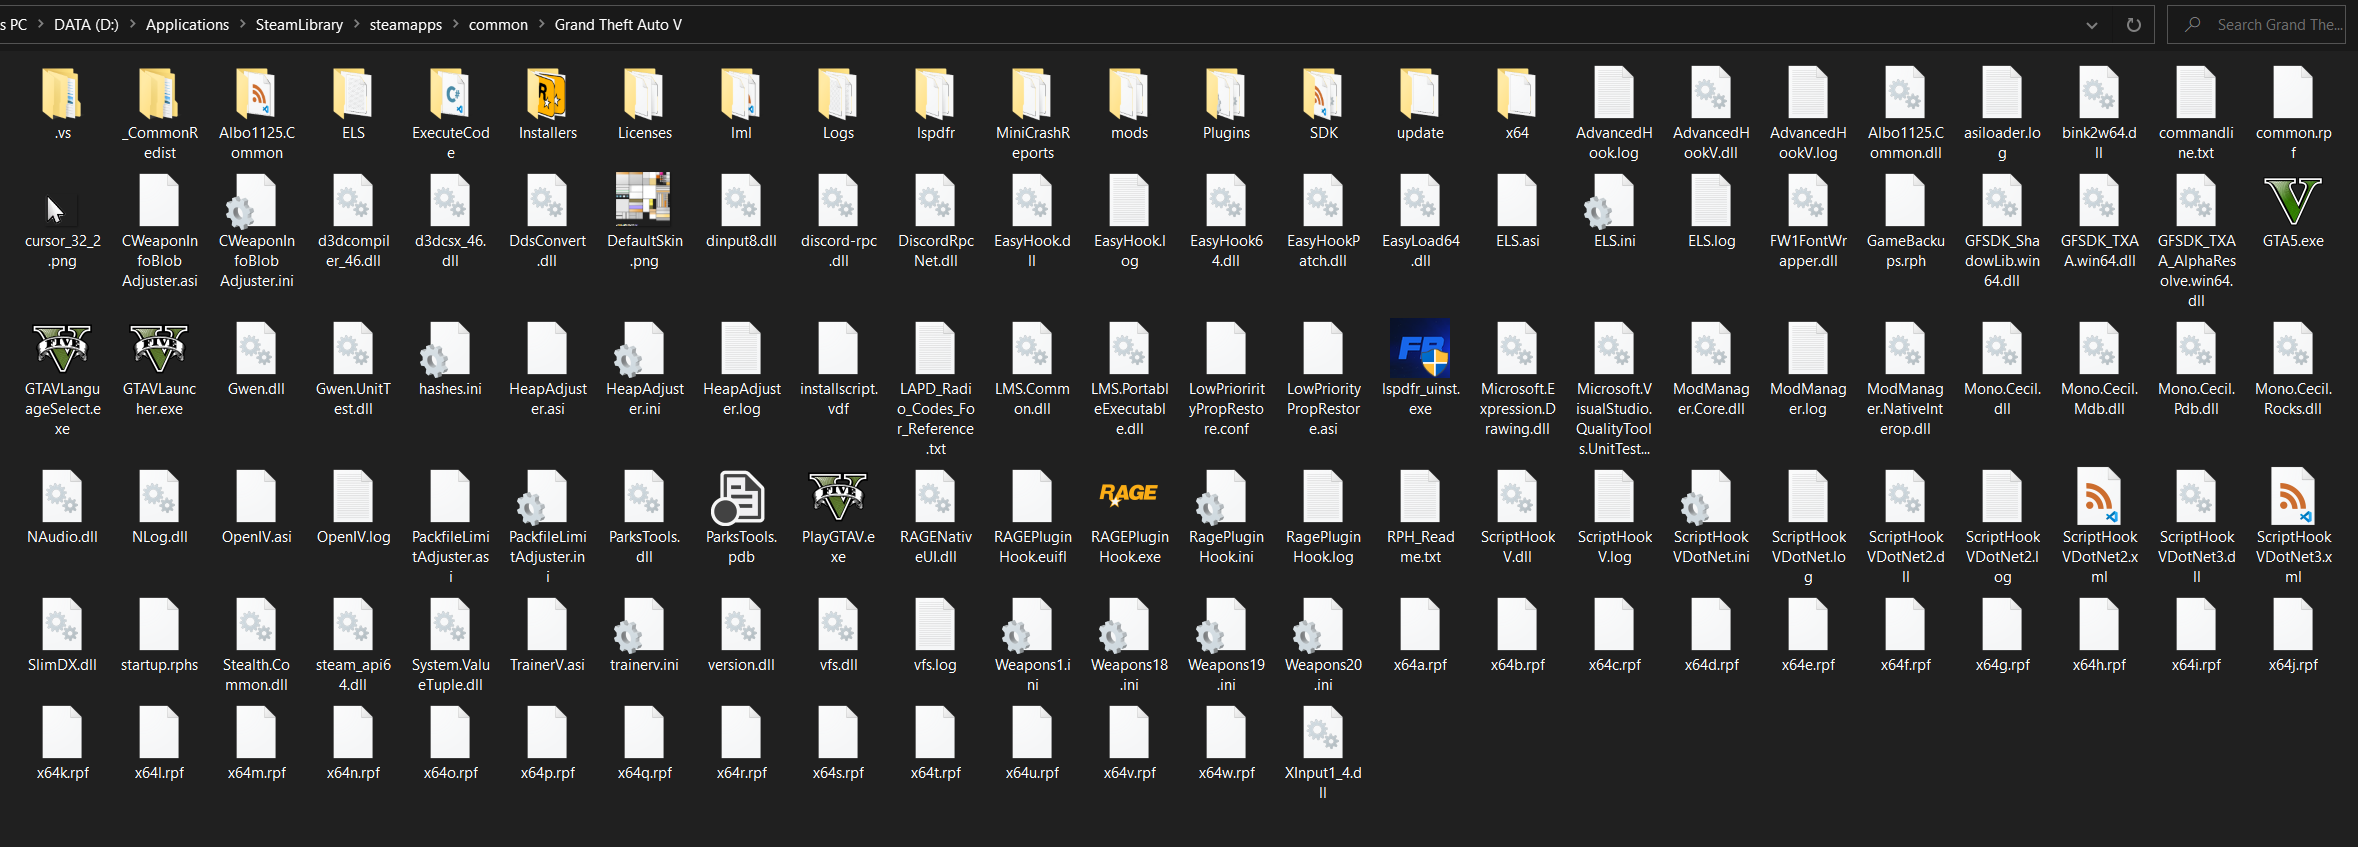Select the RAGEPluginHook.exe icon
Image resolution: width=2361 pixels, height=847 pixels.
[1129, 494]
